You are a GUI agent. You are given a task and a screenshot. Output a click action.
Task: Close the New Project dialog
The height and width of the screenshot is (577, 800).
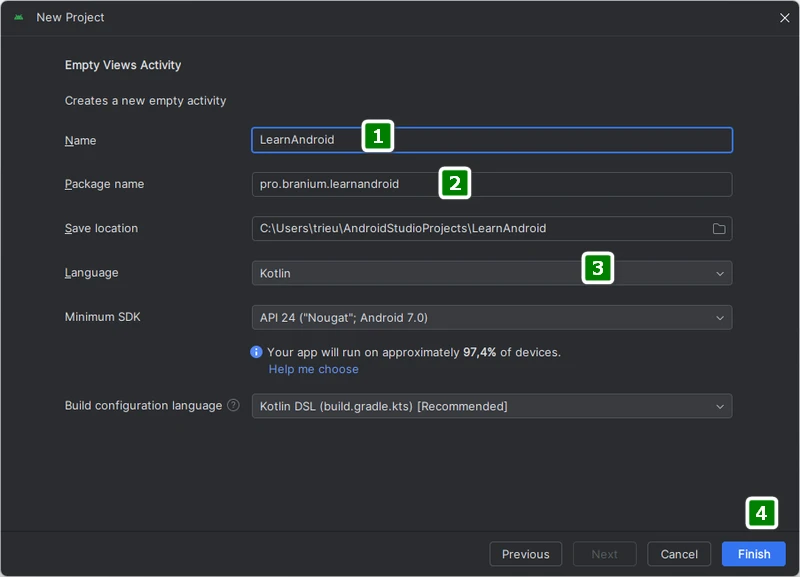coord(784,18)
